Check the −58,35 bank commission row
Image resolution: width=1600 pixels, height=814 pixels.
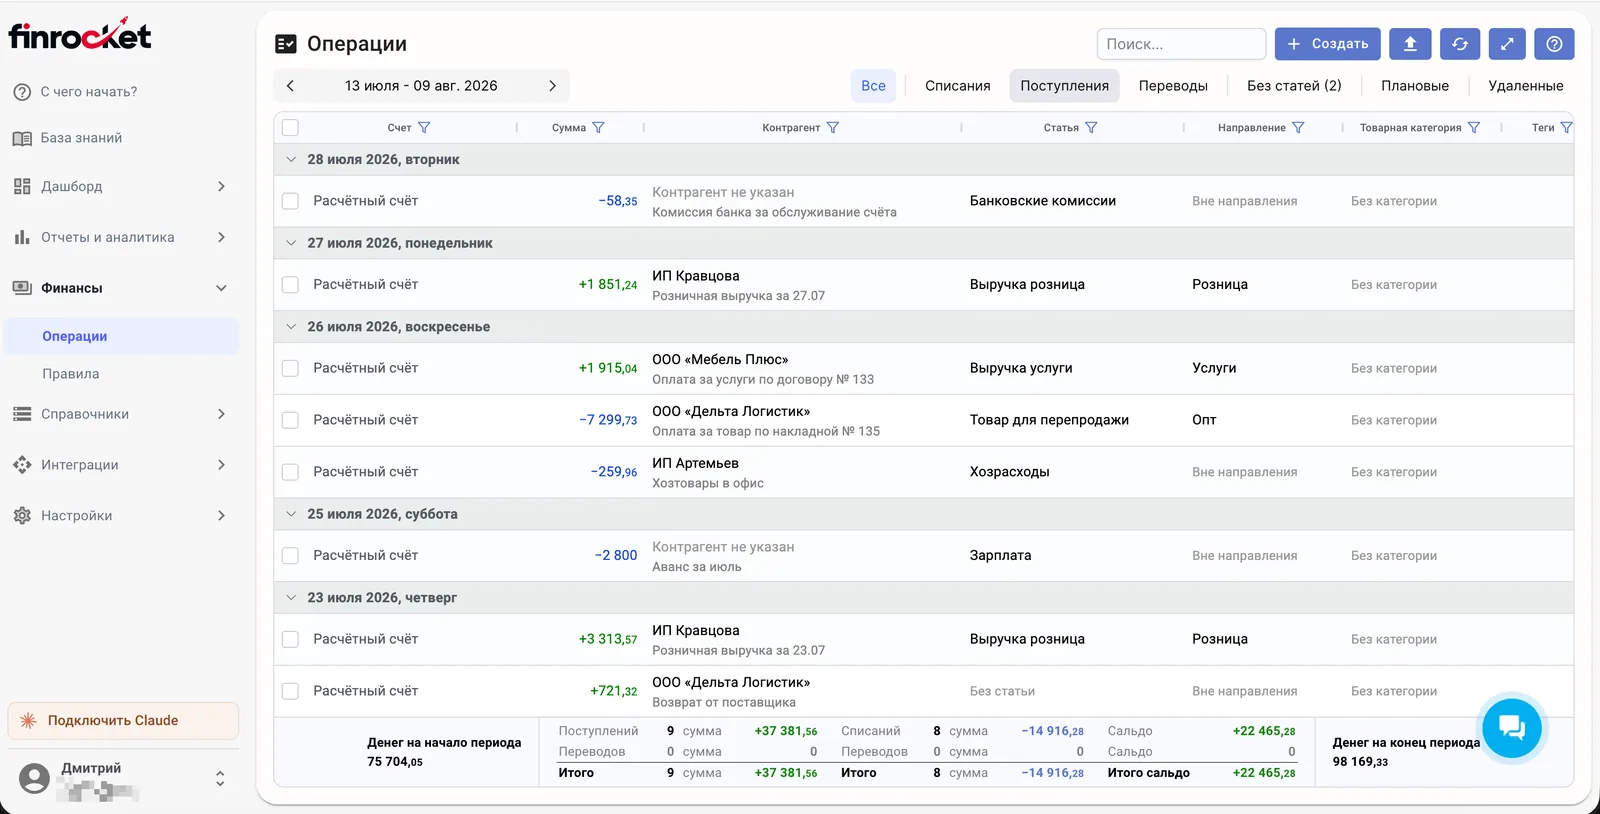coord(290,201)
